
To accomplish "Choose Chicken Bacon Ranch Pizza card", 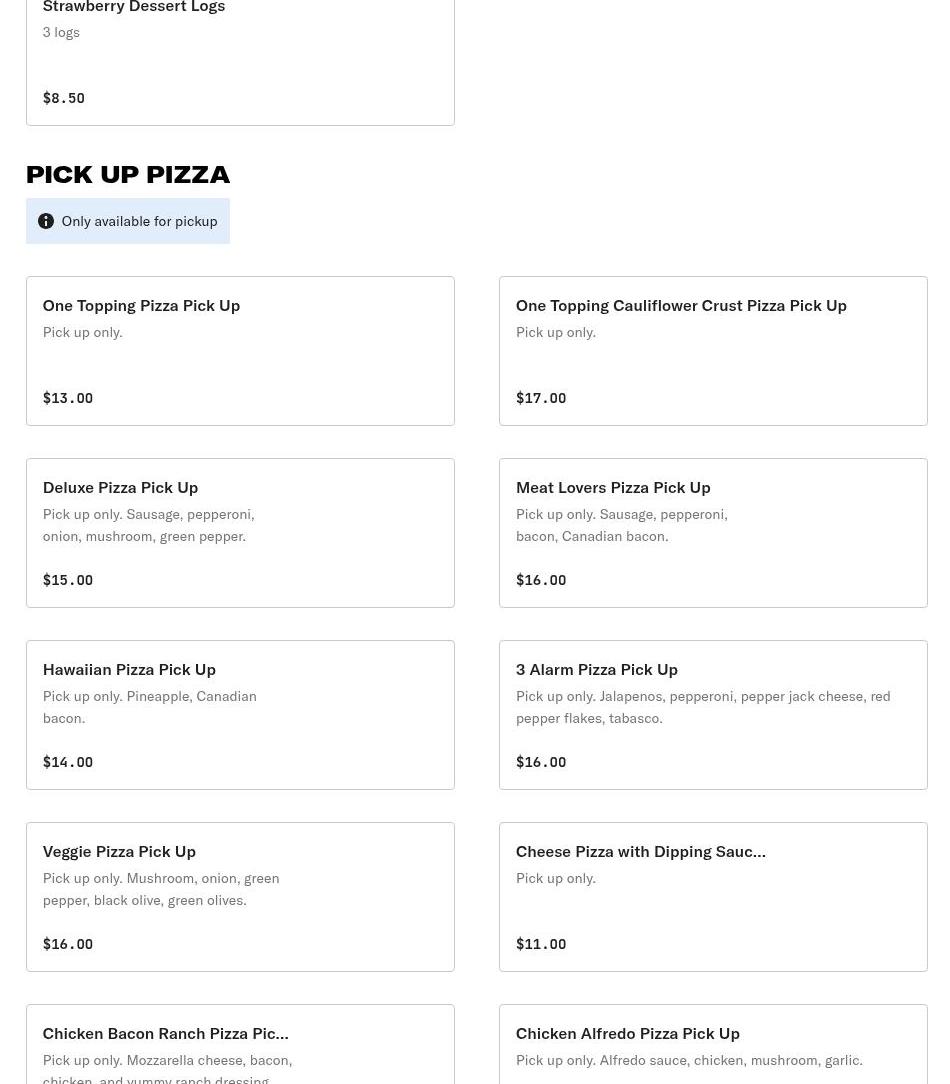I will pos(240,1044).
